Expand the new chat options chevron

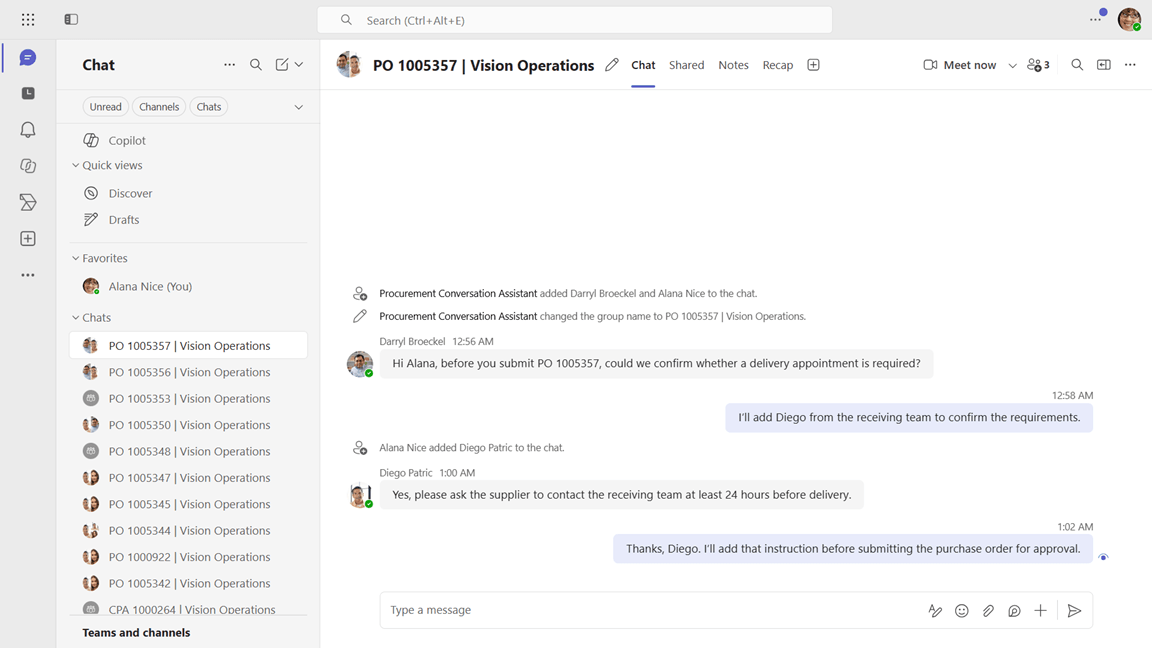pos(299,65)
